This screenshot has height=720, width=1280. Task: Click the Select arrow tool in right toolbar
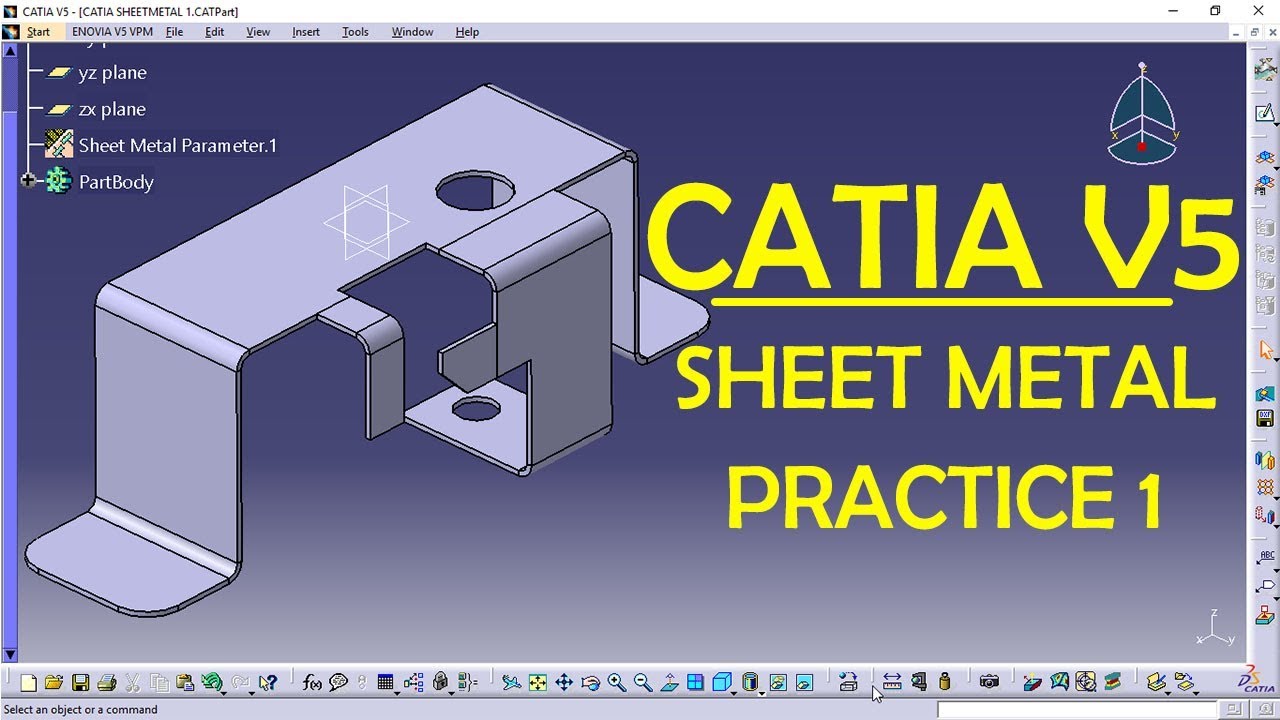1266,350
